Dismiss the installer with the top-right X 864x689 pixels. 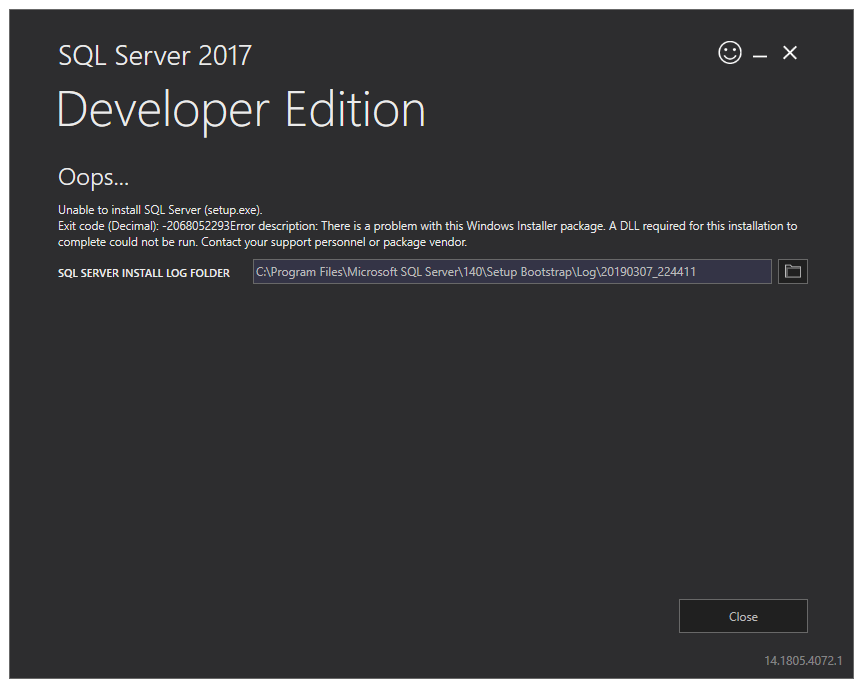coord(790,53)
